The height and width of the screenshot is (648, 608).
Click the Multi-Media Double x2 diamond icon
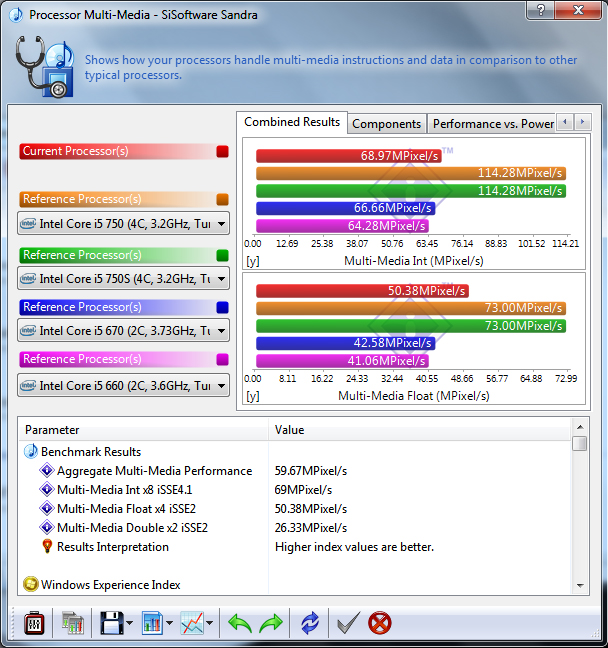click(47, 527)
